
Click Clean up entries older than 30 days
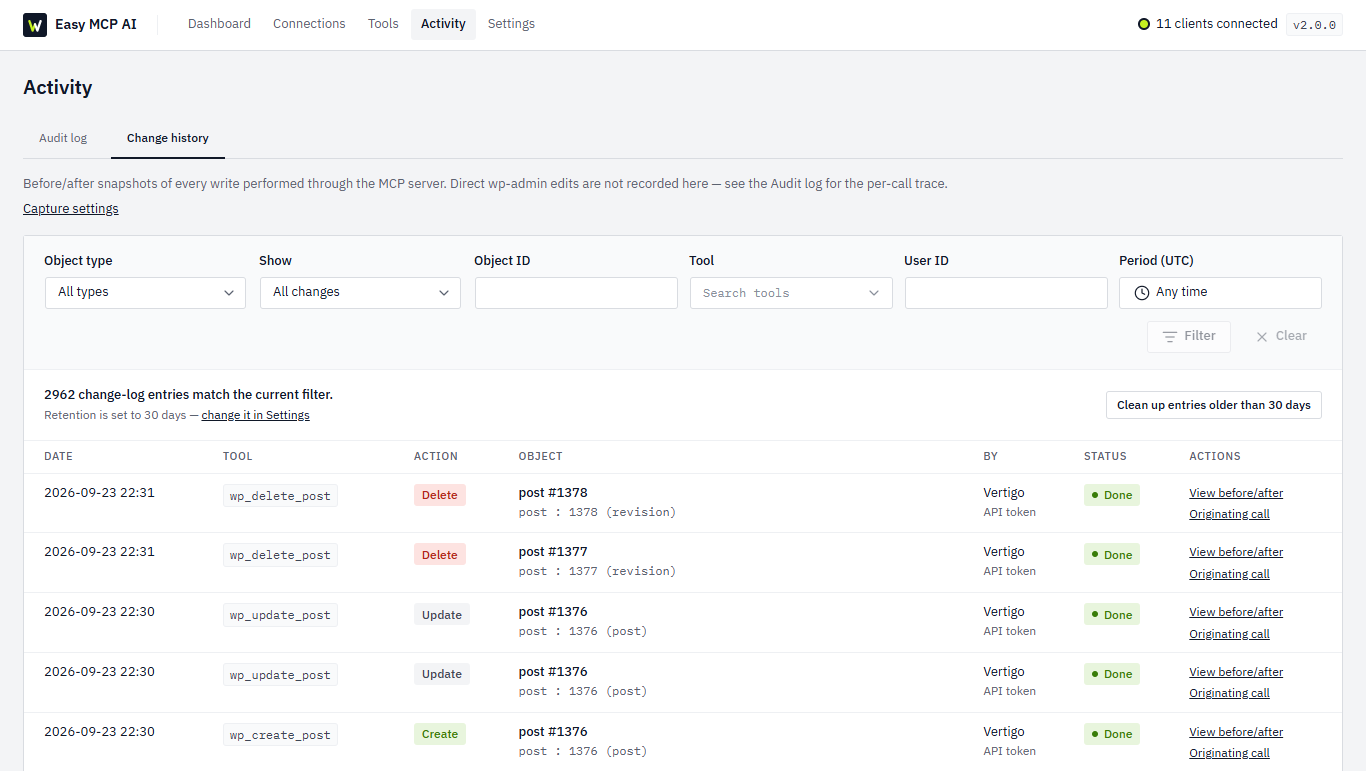[1214, 405]
